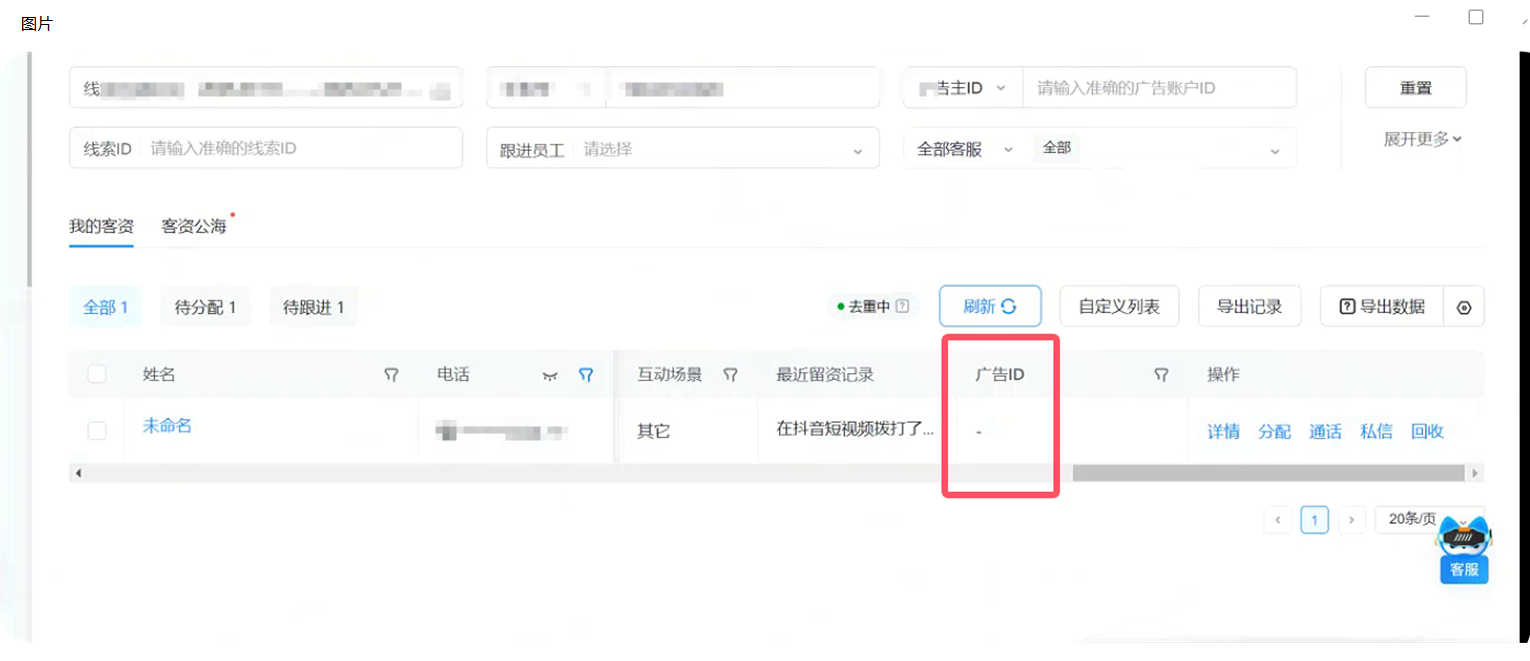This screenshot has width=1530, height=661.
Task: Tick the header select-all checkbox
Action: [97, 374]
